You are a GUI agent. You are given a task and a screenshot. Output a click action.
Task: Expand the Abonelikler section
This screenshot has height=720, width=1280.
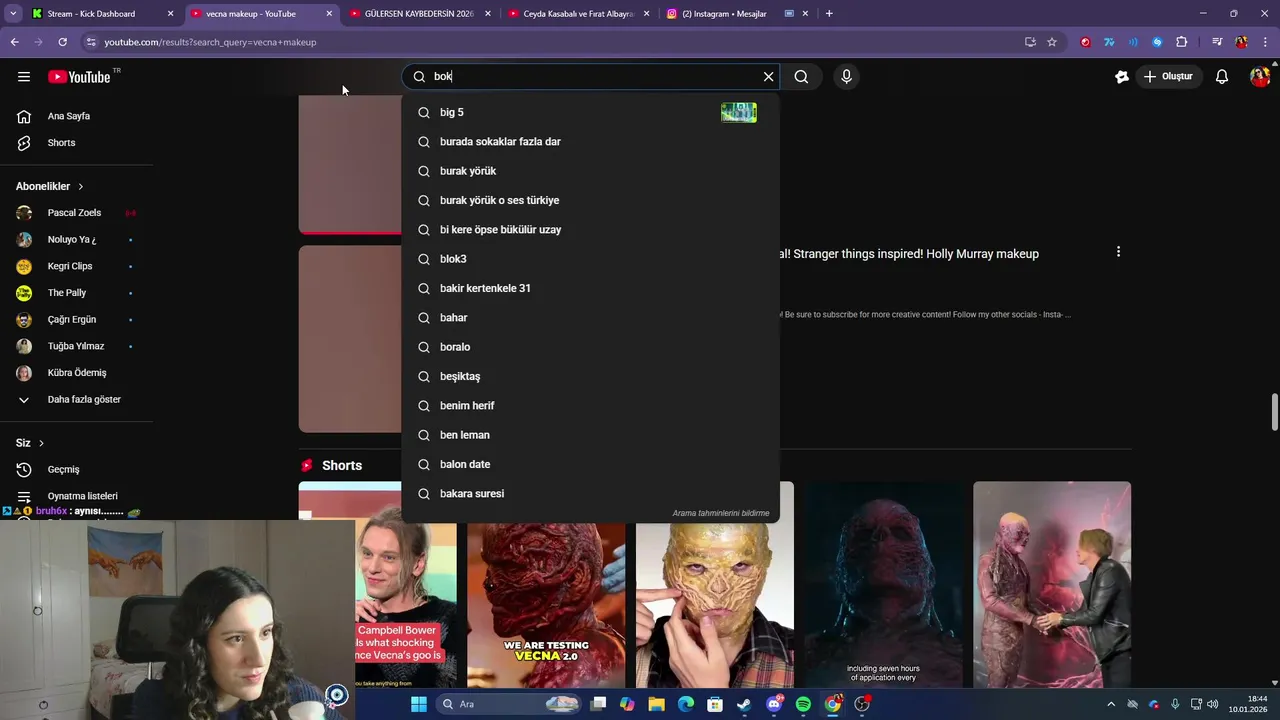[50, 187]
